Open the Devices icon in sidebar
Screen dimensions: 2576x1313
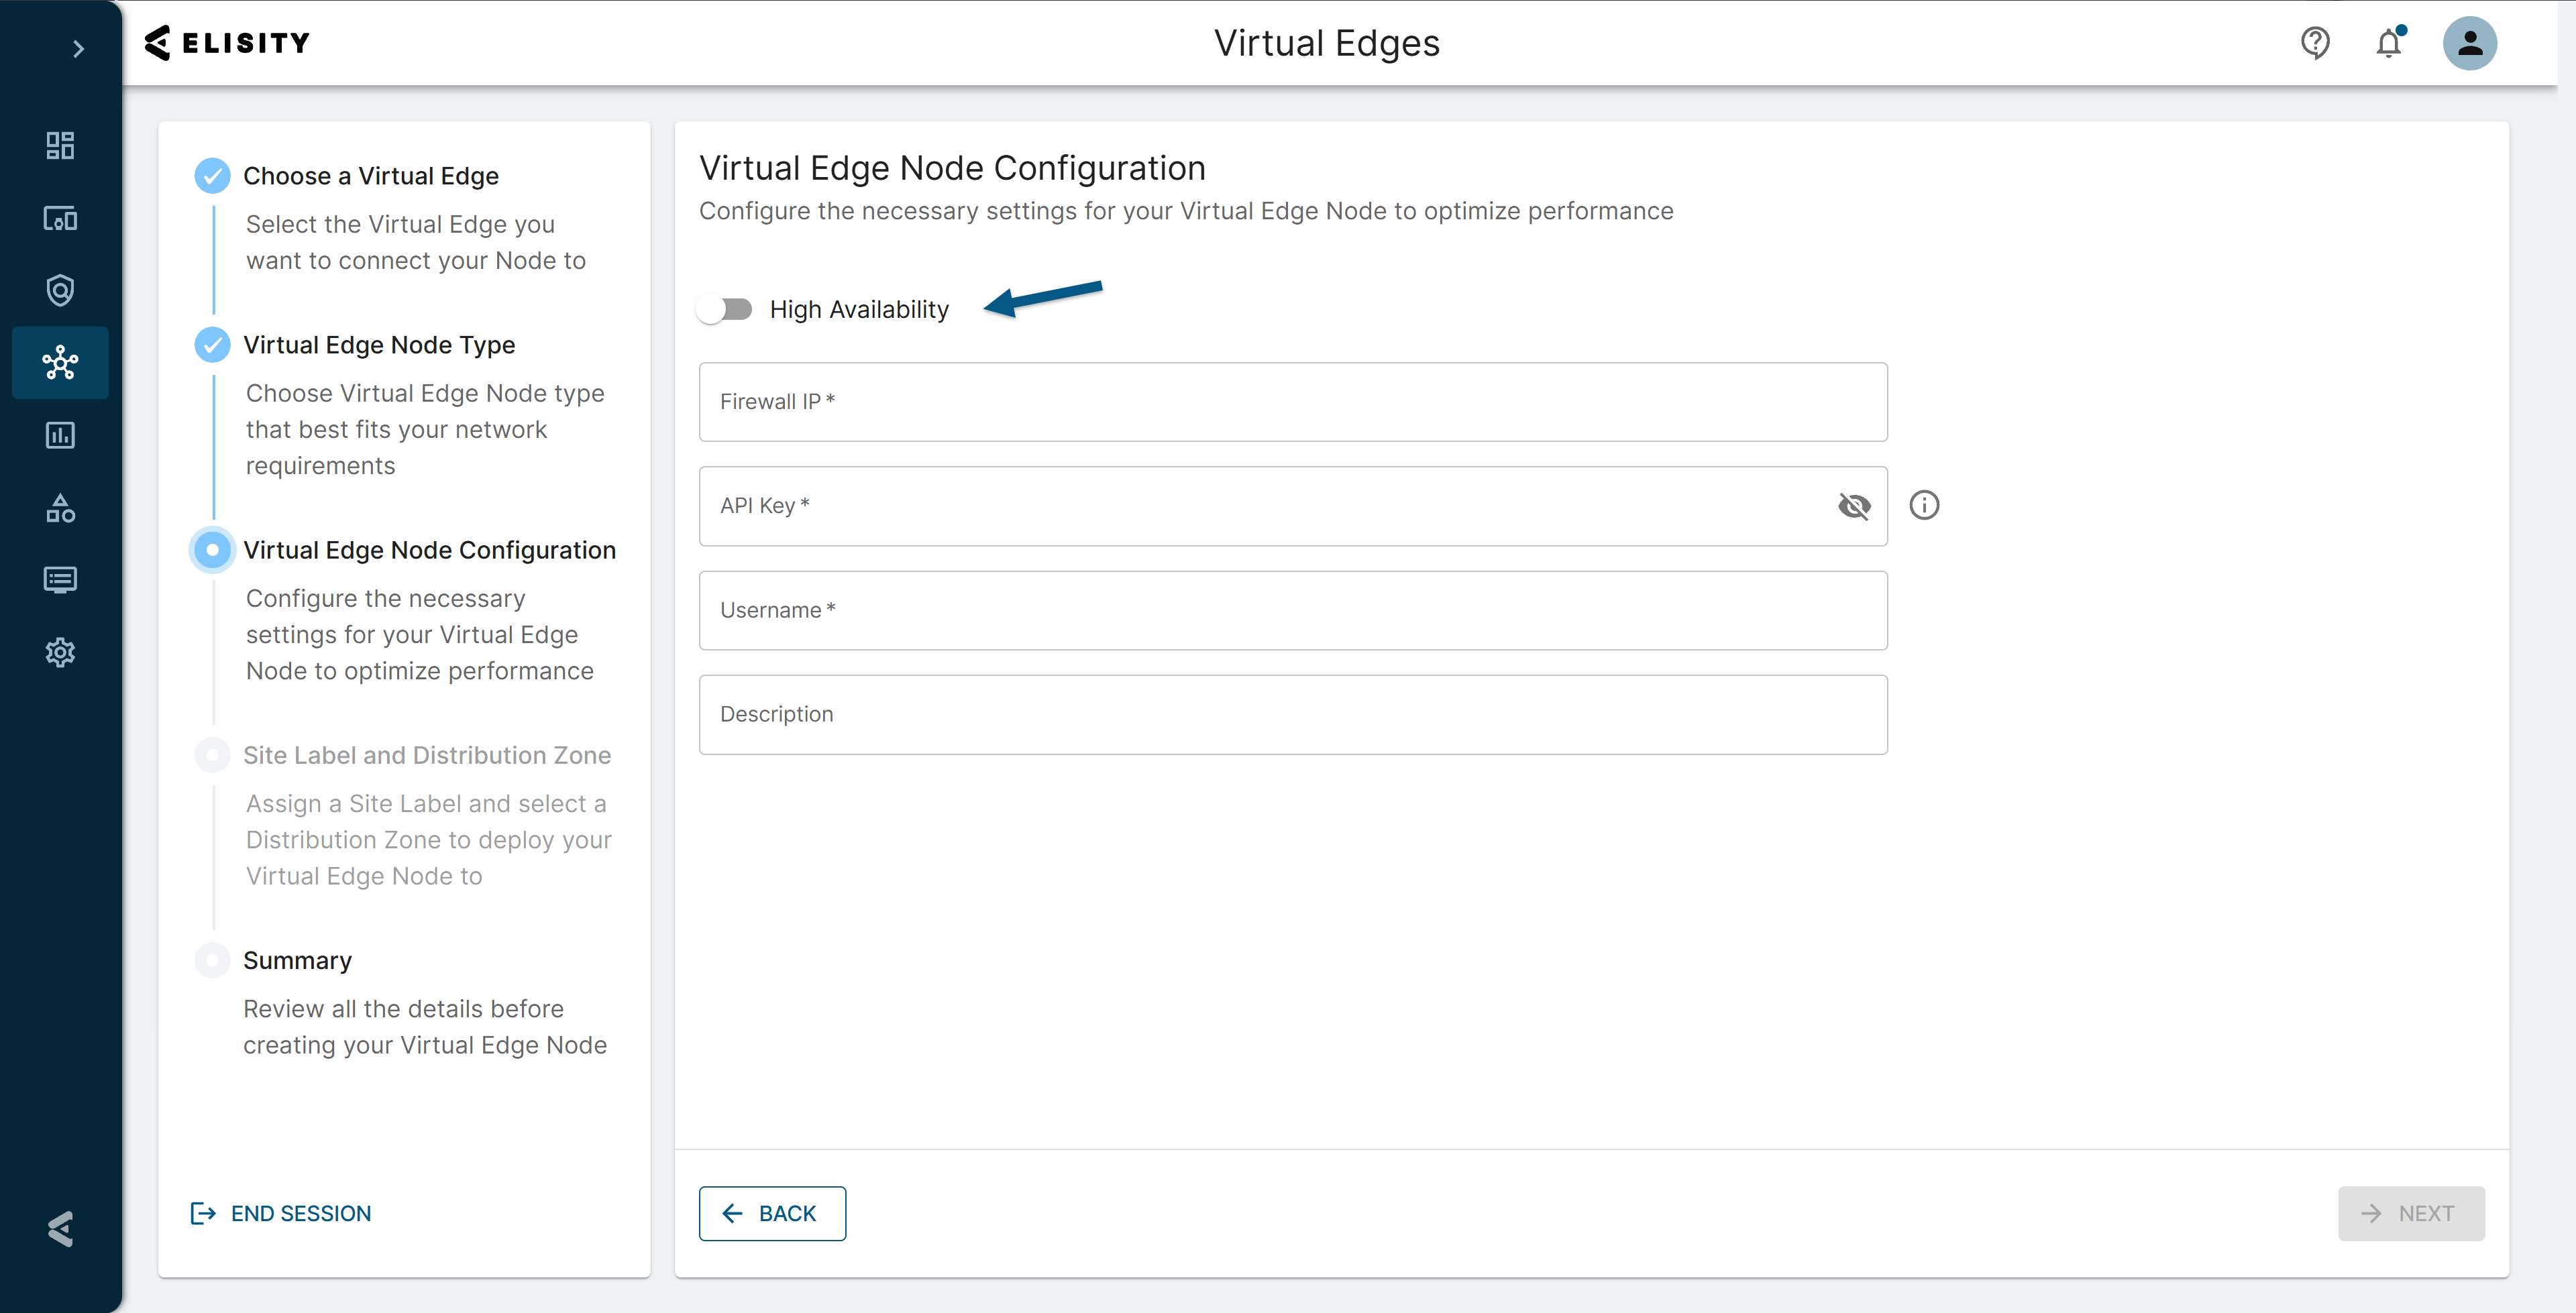click(x=60, y=218)
